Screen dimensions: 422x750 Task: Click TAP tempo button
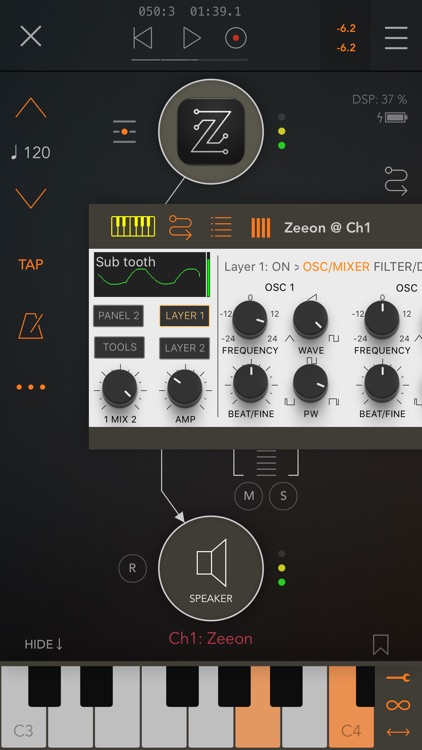[31, 264]
